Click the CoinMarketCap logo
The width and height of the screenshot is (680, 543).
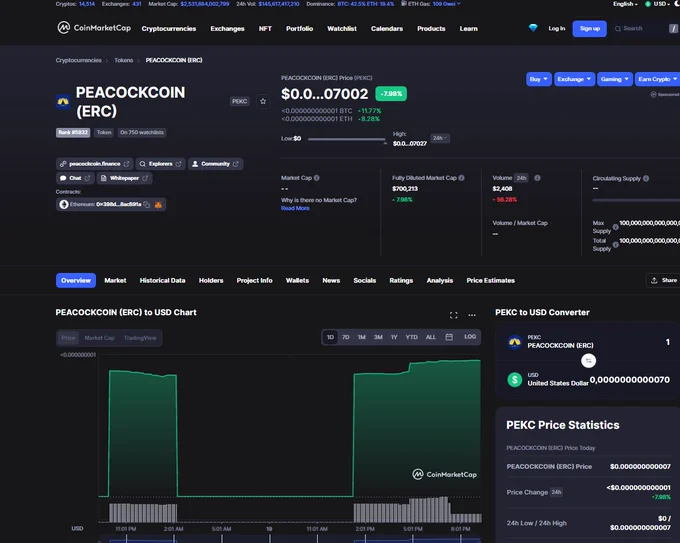tap(94, 28)
